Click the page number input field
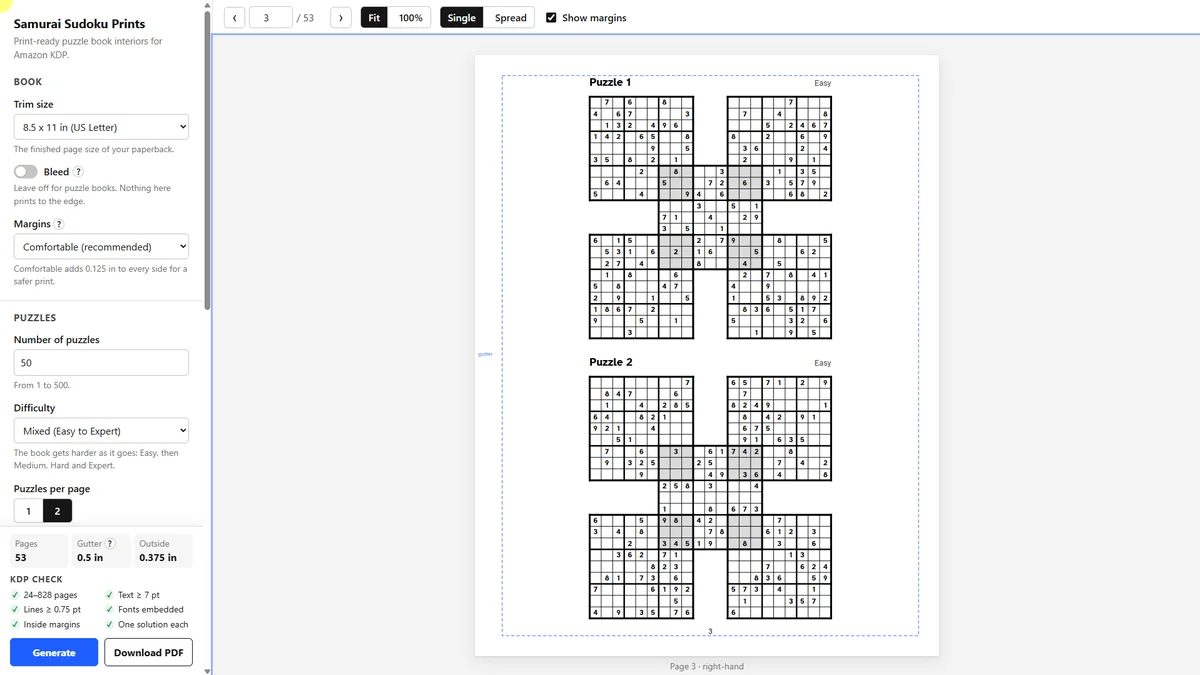 pyautogui.click(x=271, y=18)
